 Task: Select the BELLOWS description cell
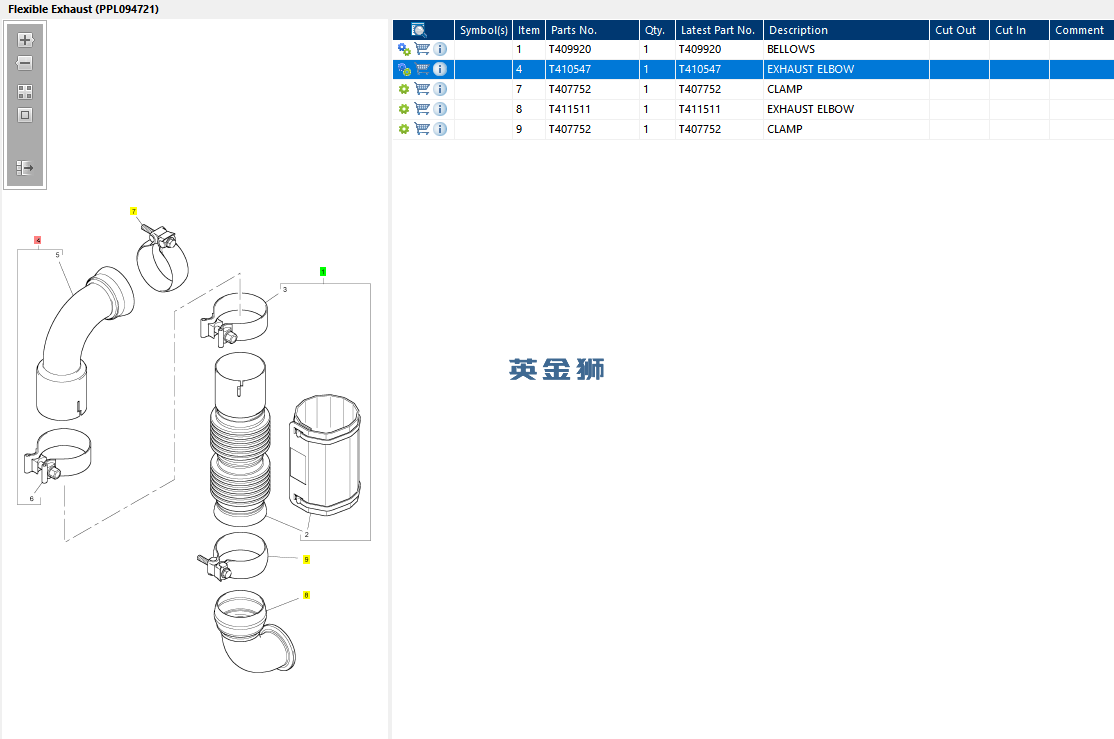click(846, 49)
